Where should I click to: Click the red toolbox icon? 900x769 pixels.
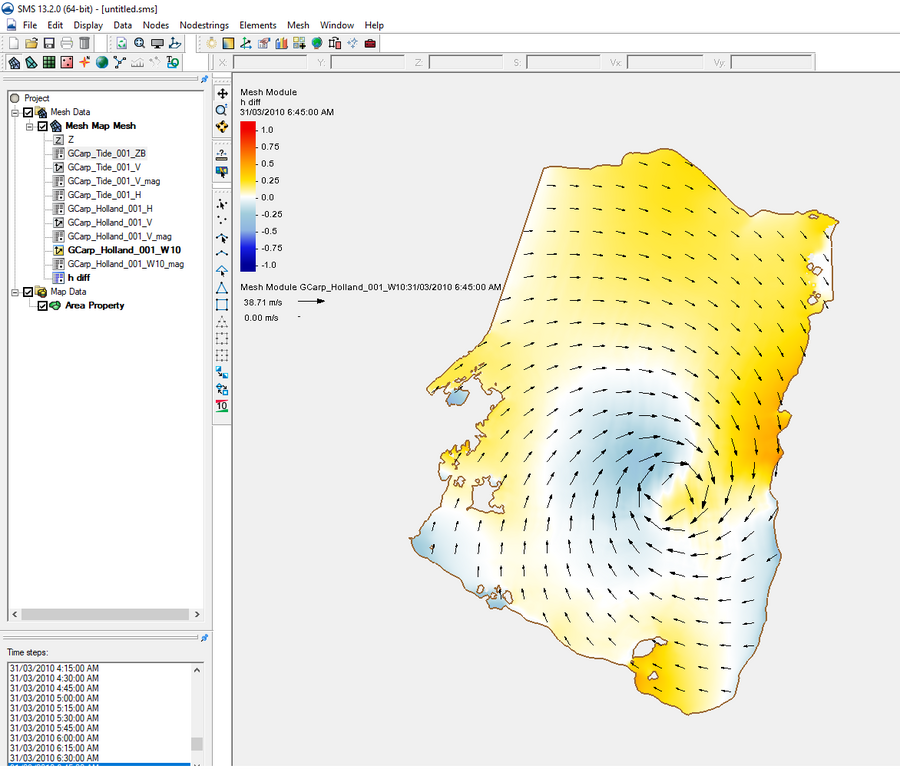click(370, 43)
